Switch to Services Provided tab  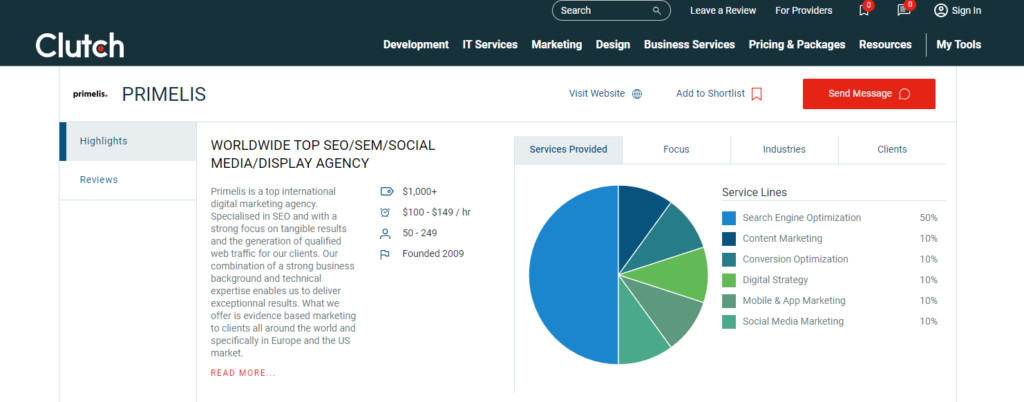click(568, 149)
